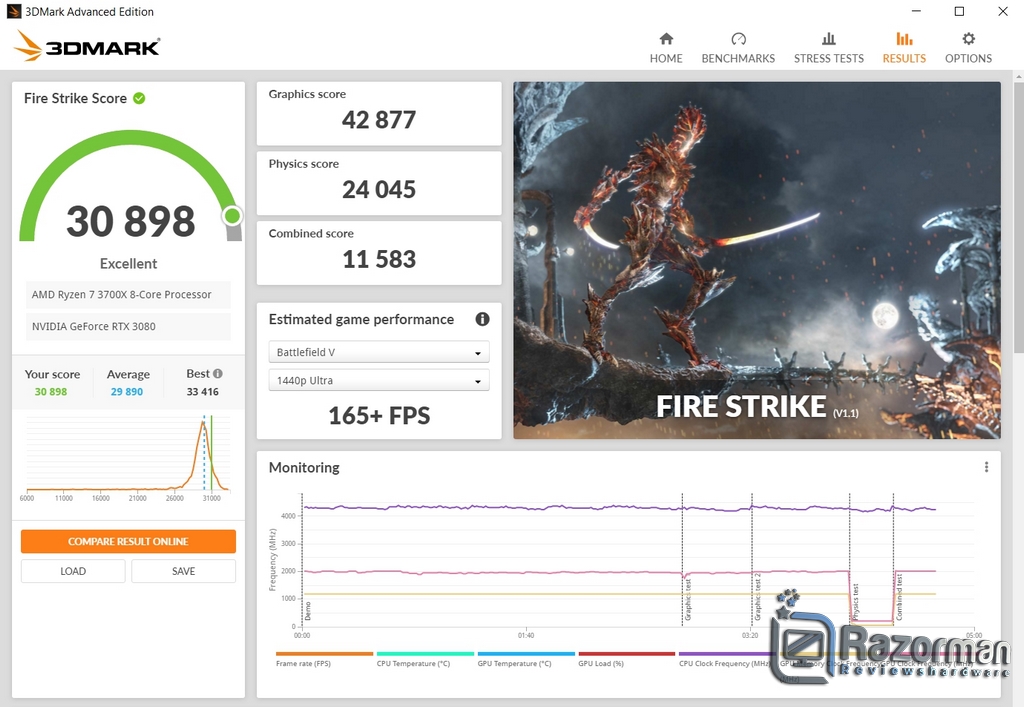Click the Options gear icon
The image size is (1024, 707).
click(968, 39)
